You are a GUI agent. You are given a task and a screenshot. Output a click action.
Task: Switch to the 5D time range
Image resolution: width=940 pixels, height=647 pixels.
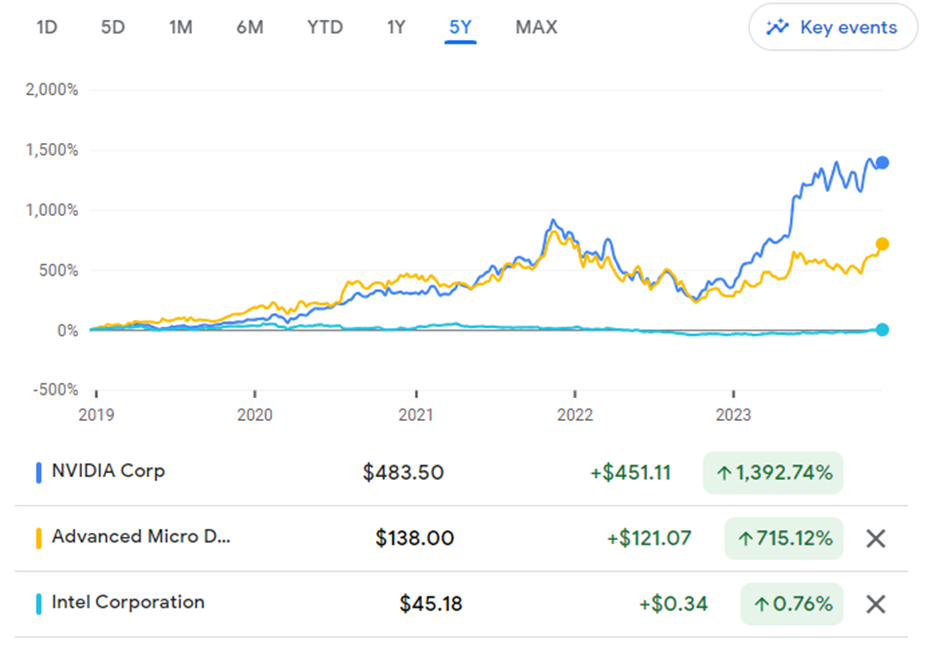pyautogui.click(x=112, y=27)
